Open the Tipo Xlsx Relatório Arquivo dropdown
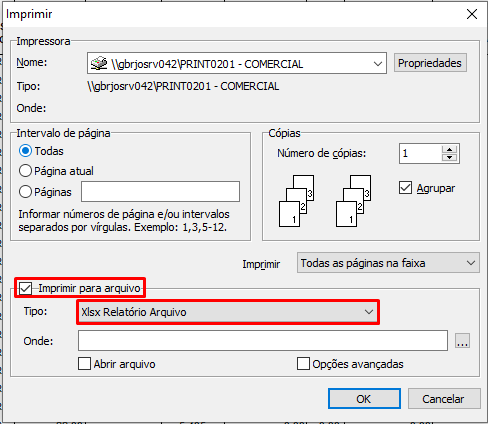This screenshot has height=424, width=488. 228,312
